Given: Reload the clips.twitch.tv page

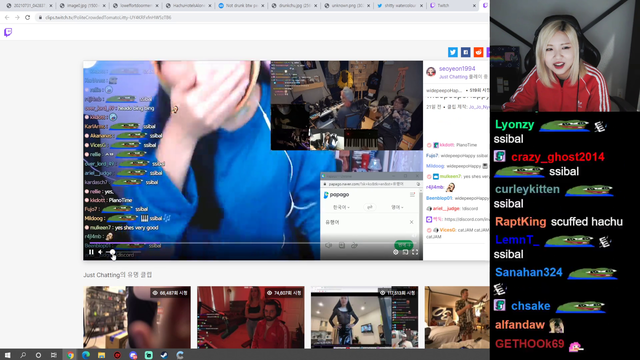Looking at the screenshot, I should (x=27, y=18).
